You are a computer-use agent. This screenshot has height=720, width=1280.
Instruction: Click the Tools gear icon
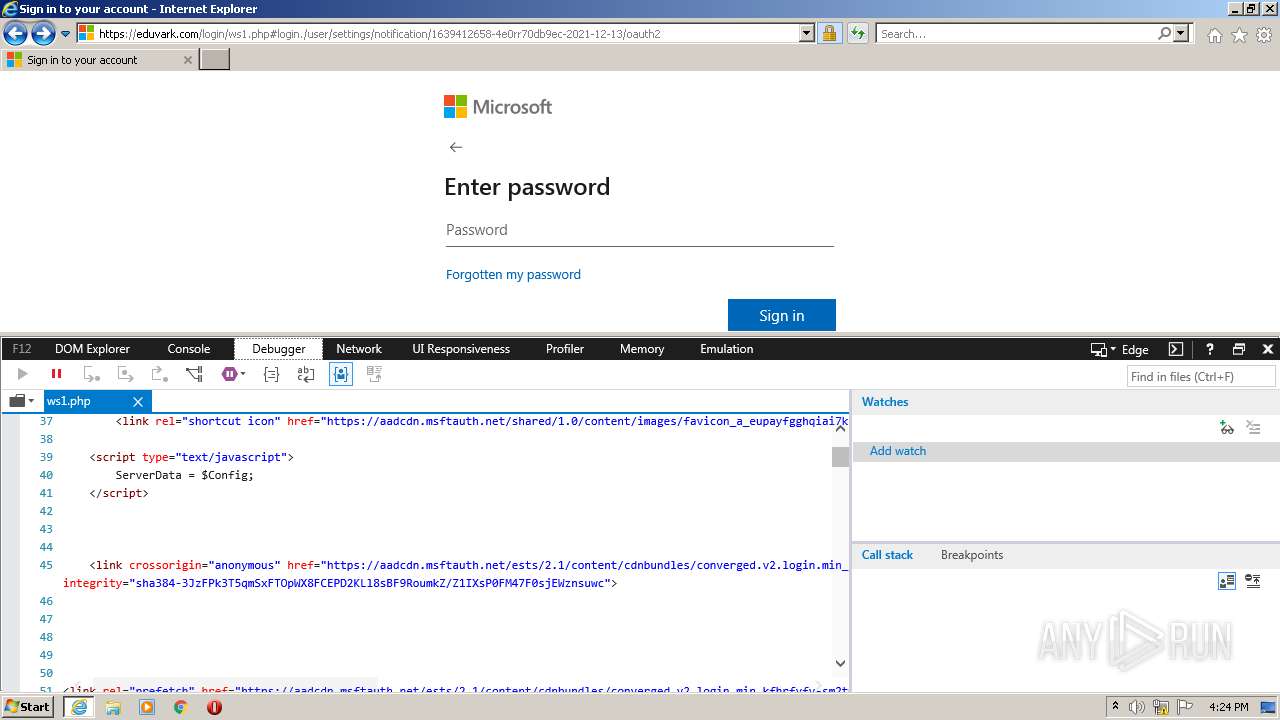pyautogui.click(x=1264, y=35)
